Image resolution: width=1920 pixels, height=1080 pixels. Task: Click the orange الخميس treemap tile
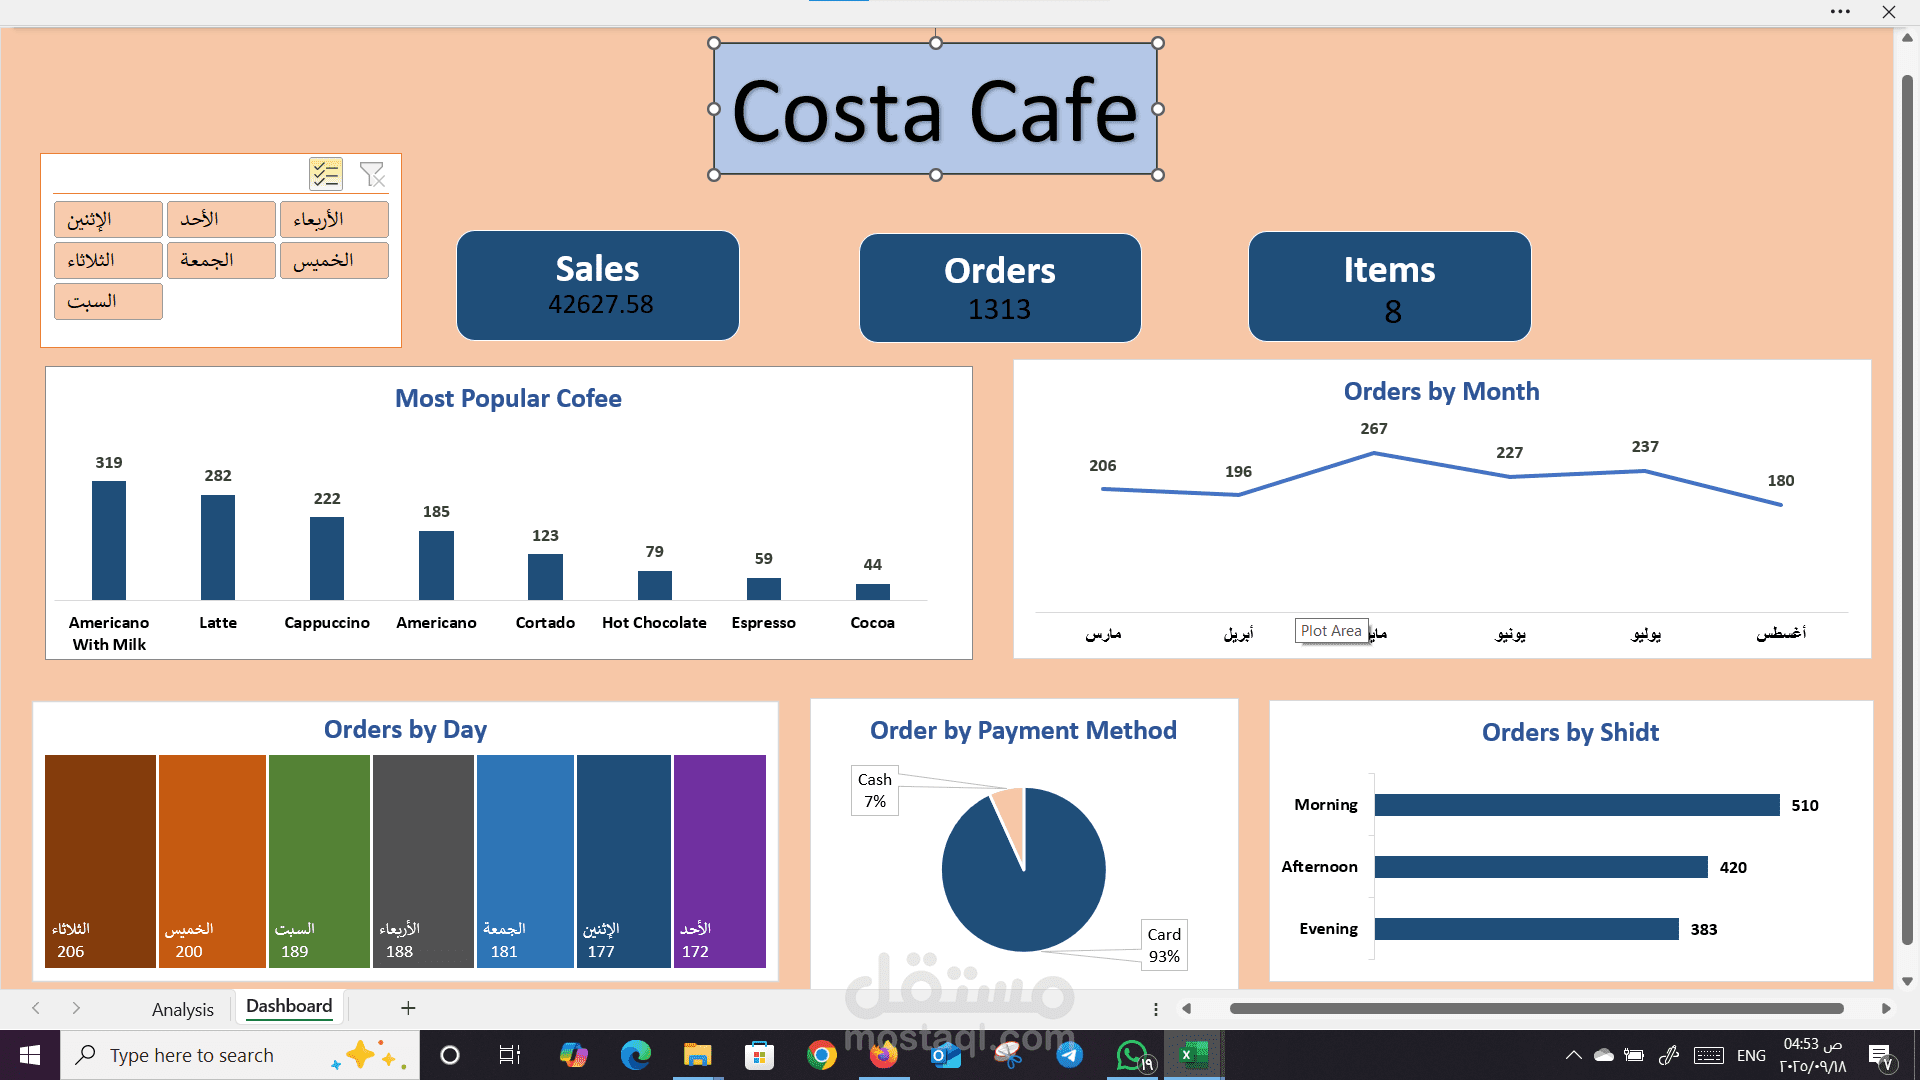point(212,861)
